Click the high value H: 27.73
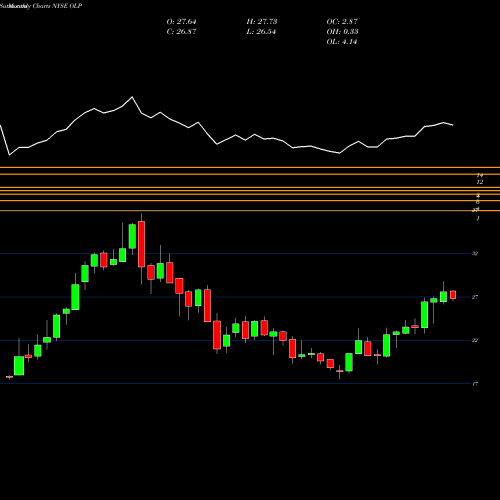500x500 pixels. click(262, 22)
